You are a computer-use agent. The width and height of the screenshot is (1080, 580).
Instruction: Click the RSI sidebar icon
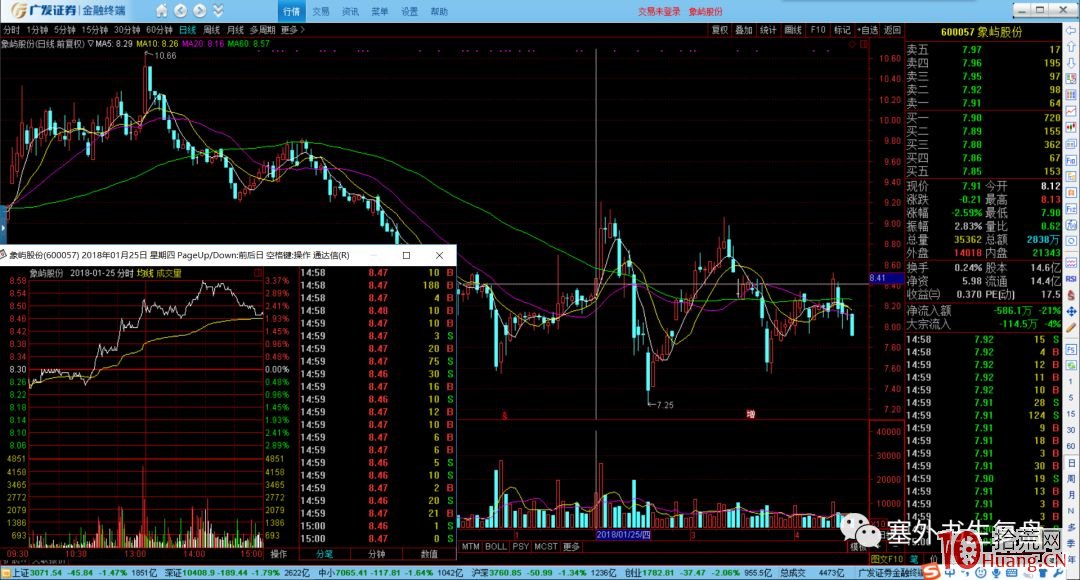pos(1071,279)
